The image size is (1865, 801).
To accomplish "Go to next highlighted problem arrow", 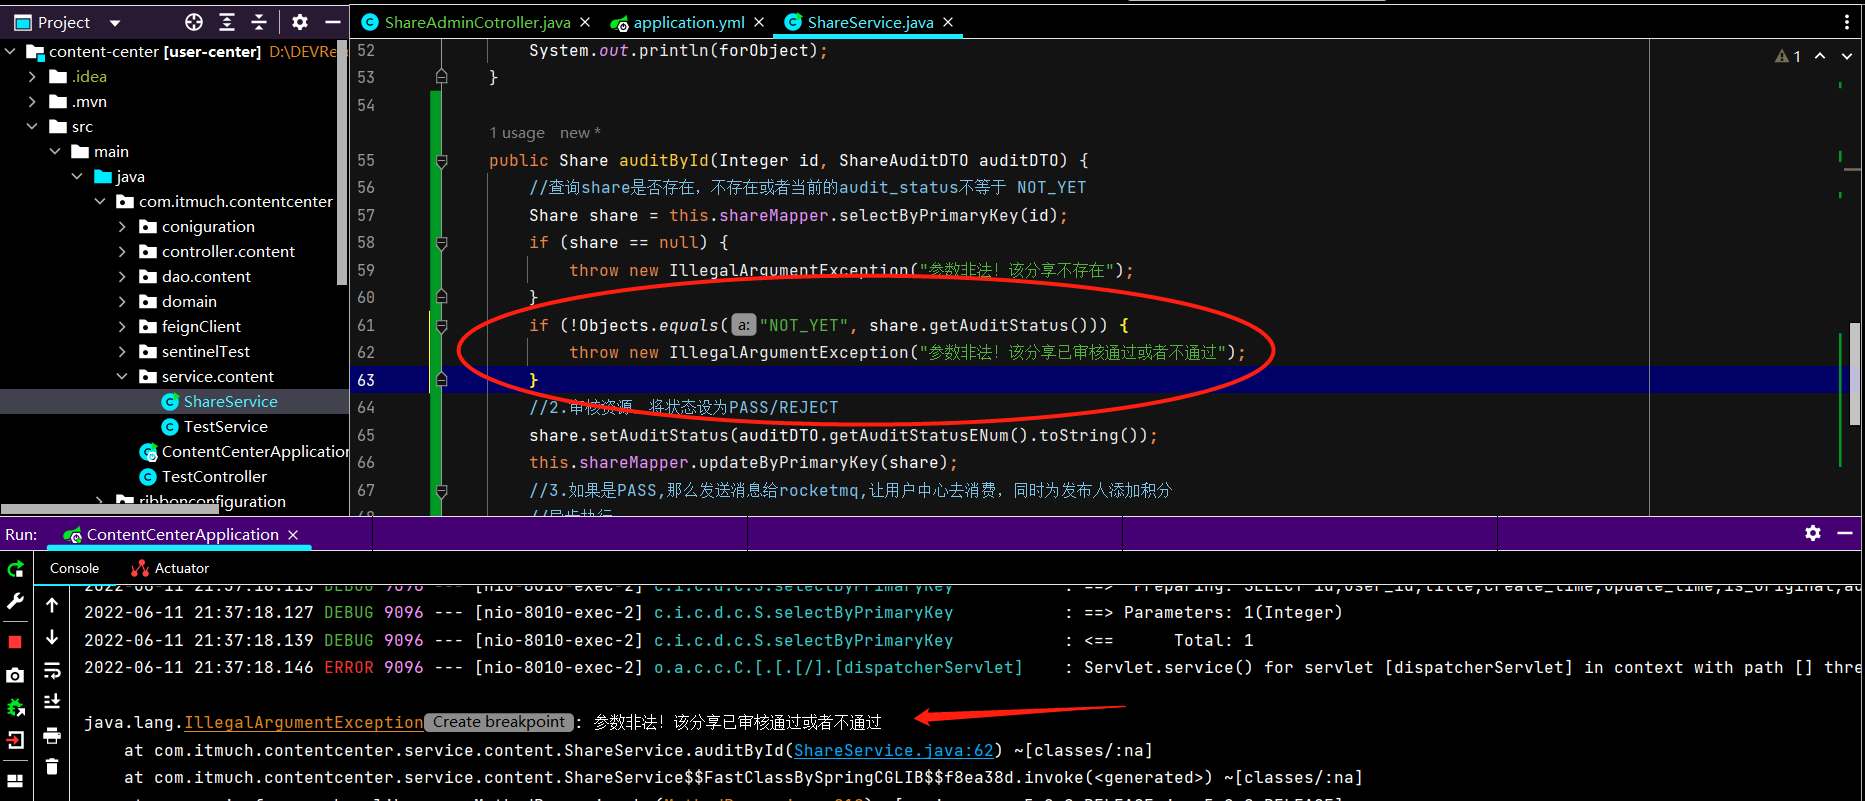I will (x=1846, y=56).
